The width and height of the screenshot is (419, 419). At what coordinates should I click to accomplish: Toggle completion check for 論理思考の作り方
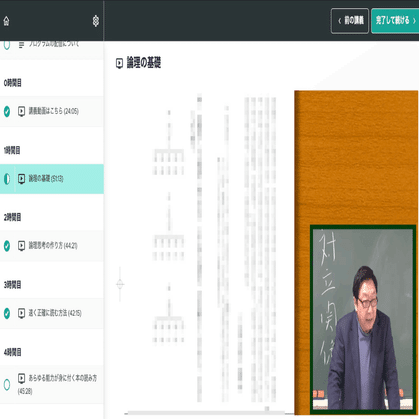point(7,246)
